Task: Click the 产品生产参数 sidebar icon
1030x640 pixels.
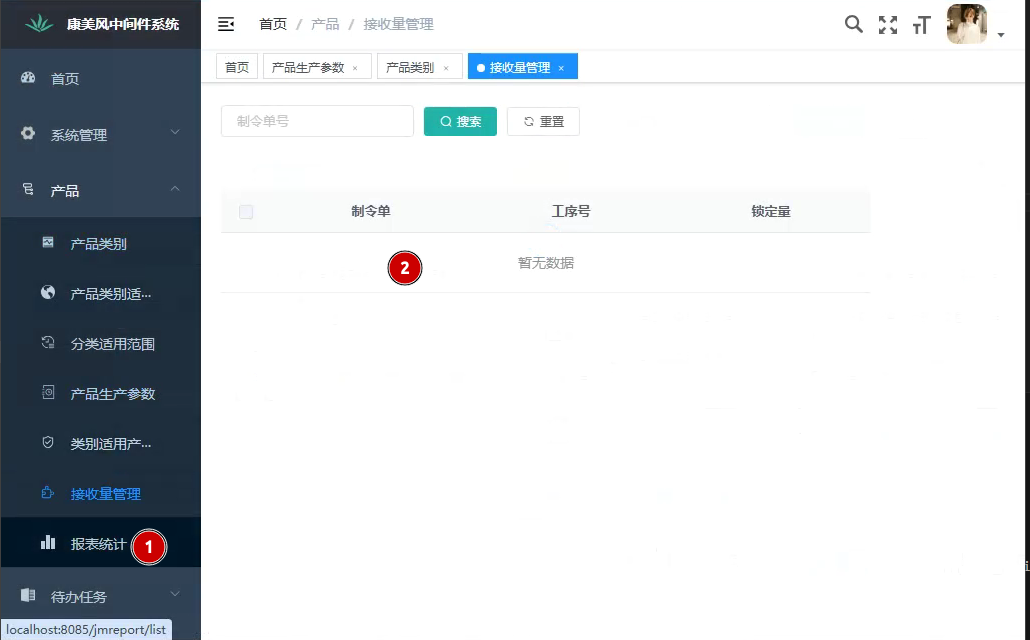Action: [48, 393]
